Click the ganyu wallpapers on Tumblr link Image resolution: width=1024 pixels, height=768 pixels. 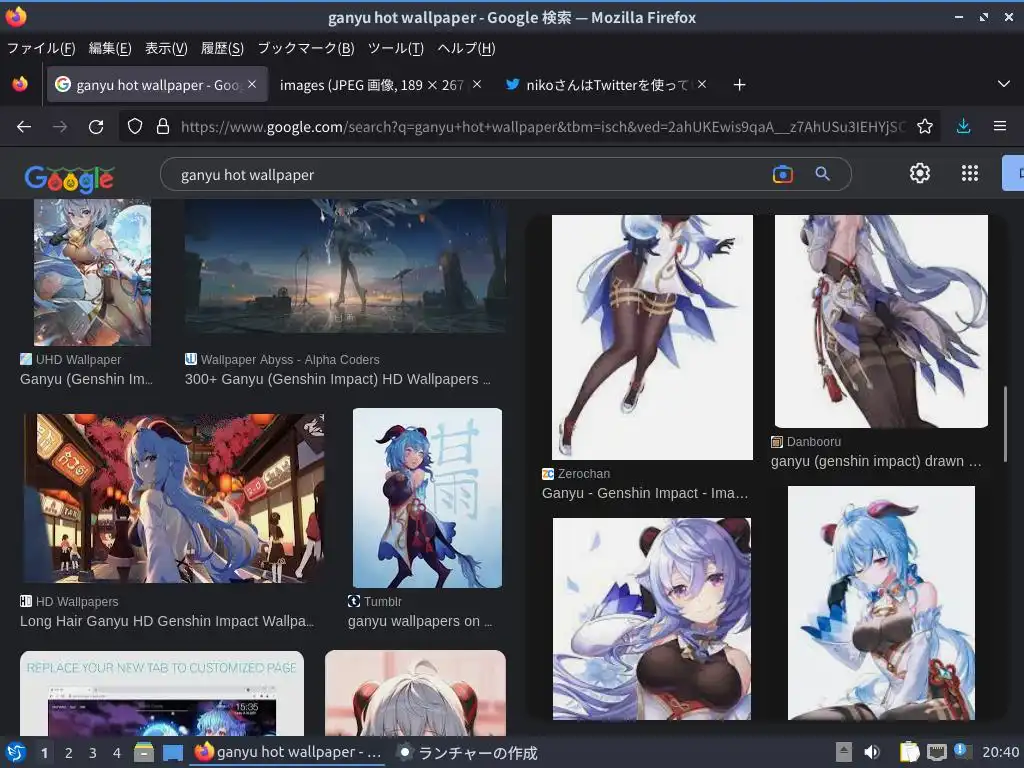pos(420,622)
